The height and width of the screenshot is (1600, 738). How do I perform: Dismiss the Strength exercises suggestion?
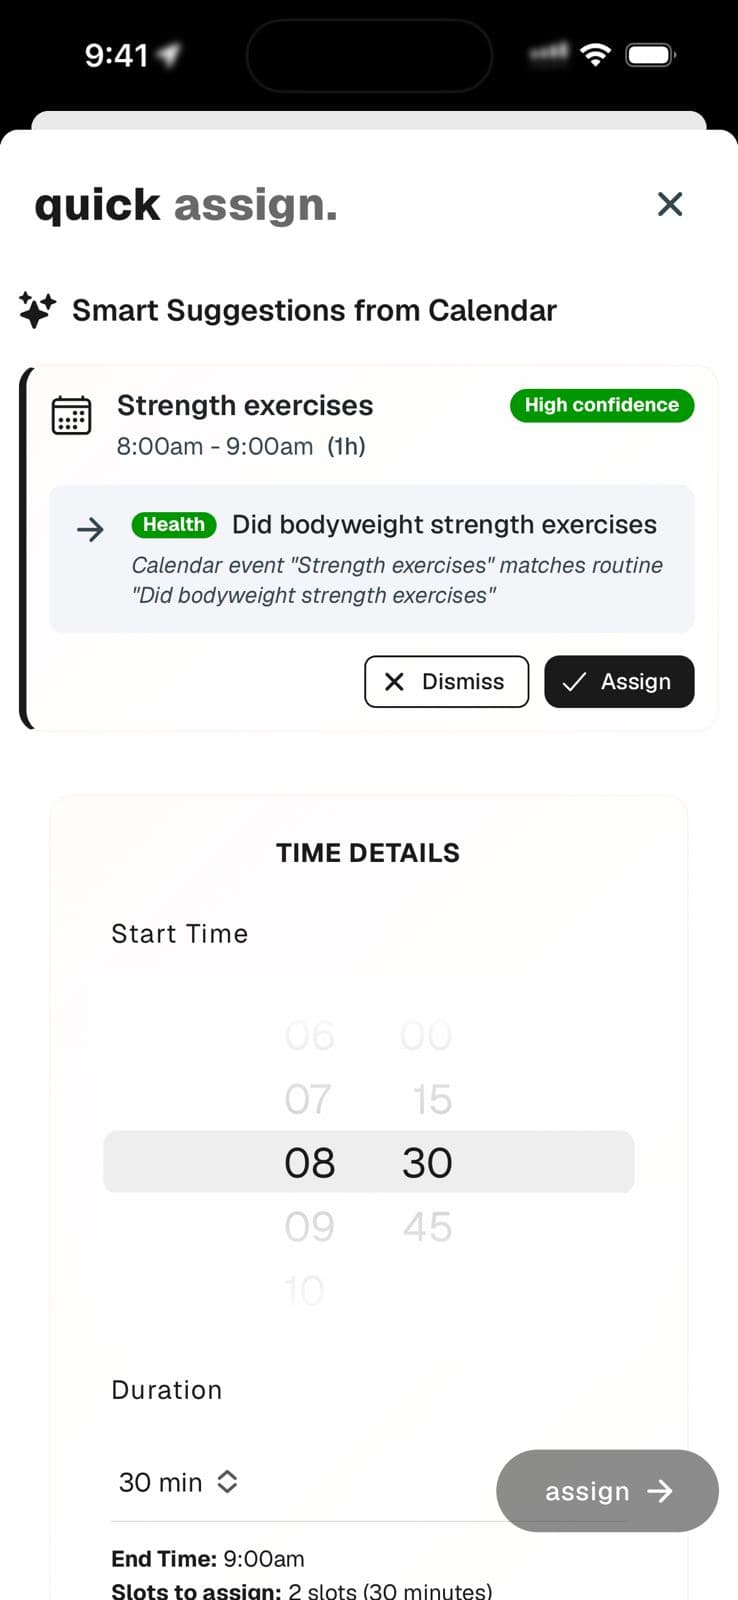click(x=446, y=681)
